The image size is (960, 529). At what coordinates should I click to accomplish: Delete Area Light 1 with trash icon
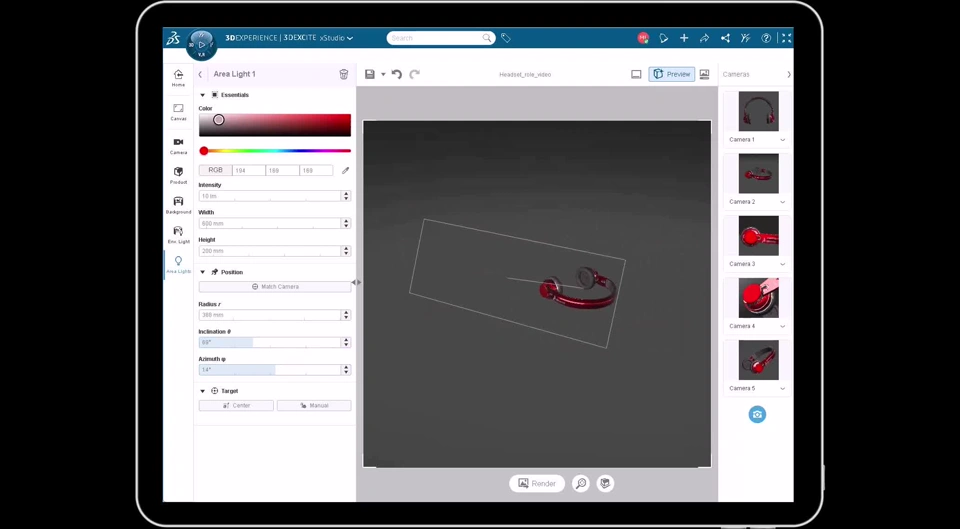[x=343, y=74]
